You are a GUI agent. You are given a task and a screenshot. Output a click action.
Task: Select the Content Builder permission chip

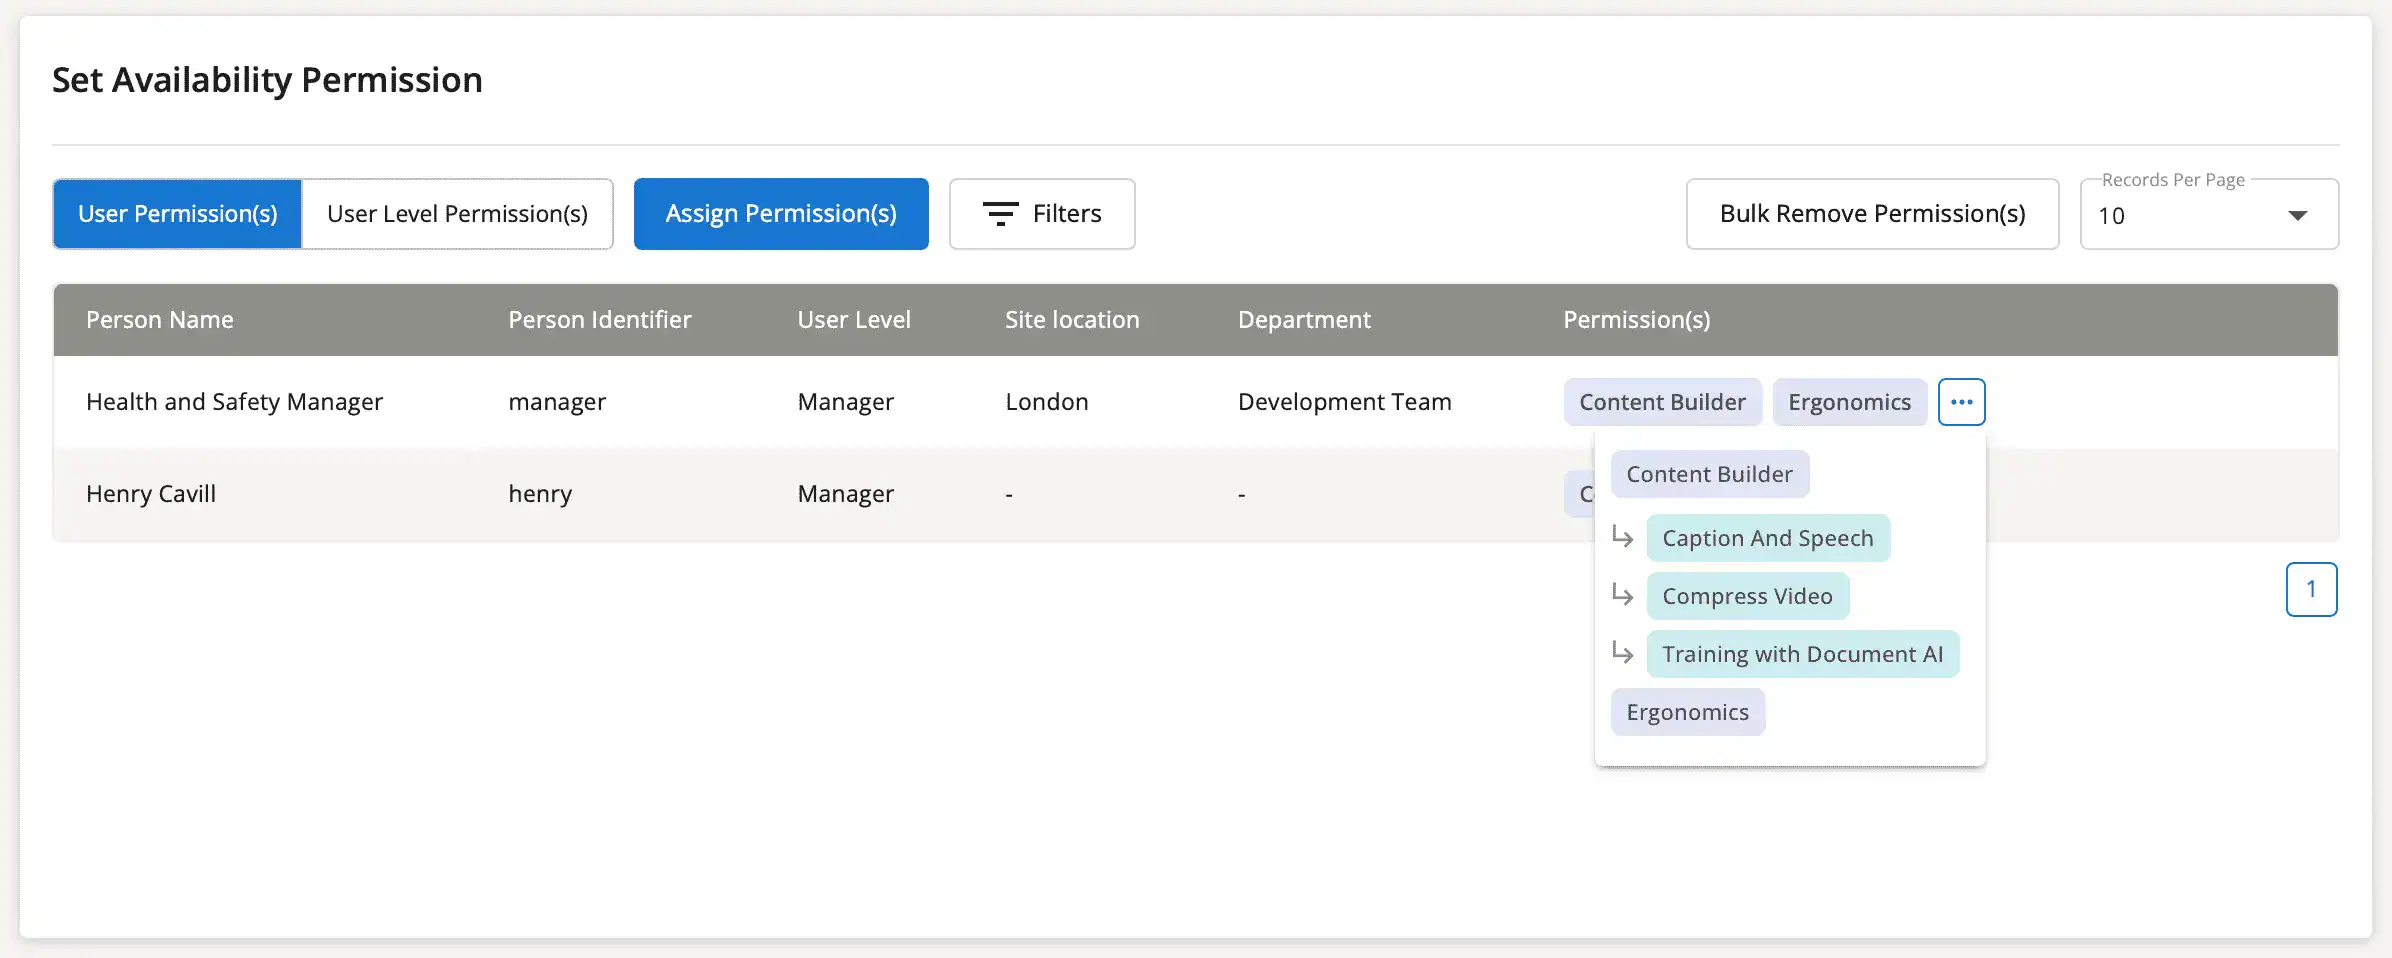(1663, 401)
